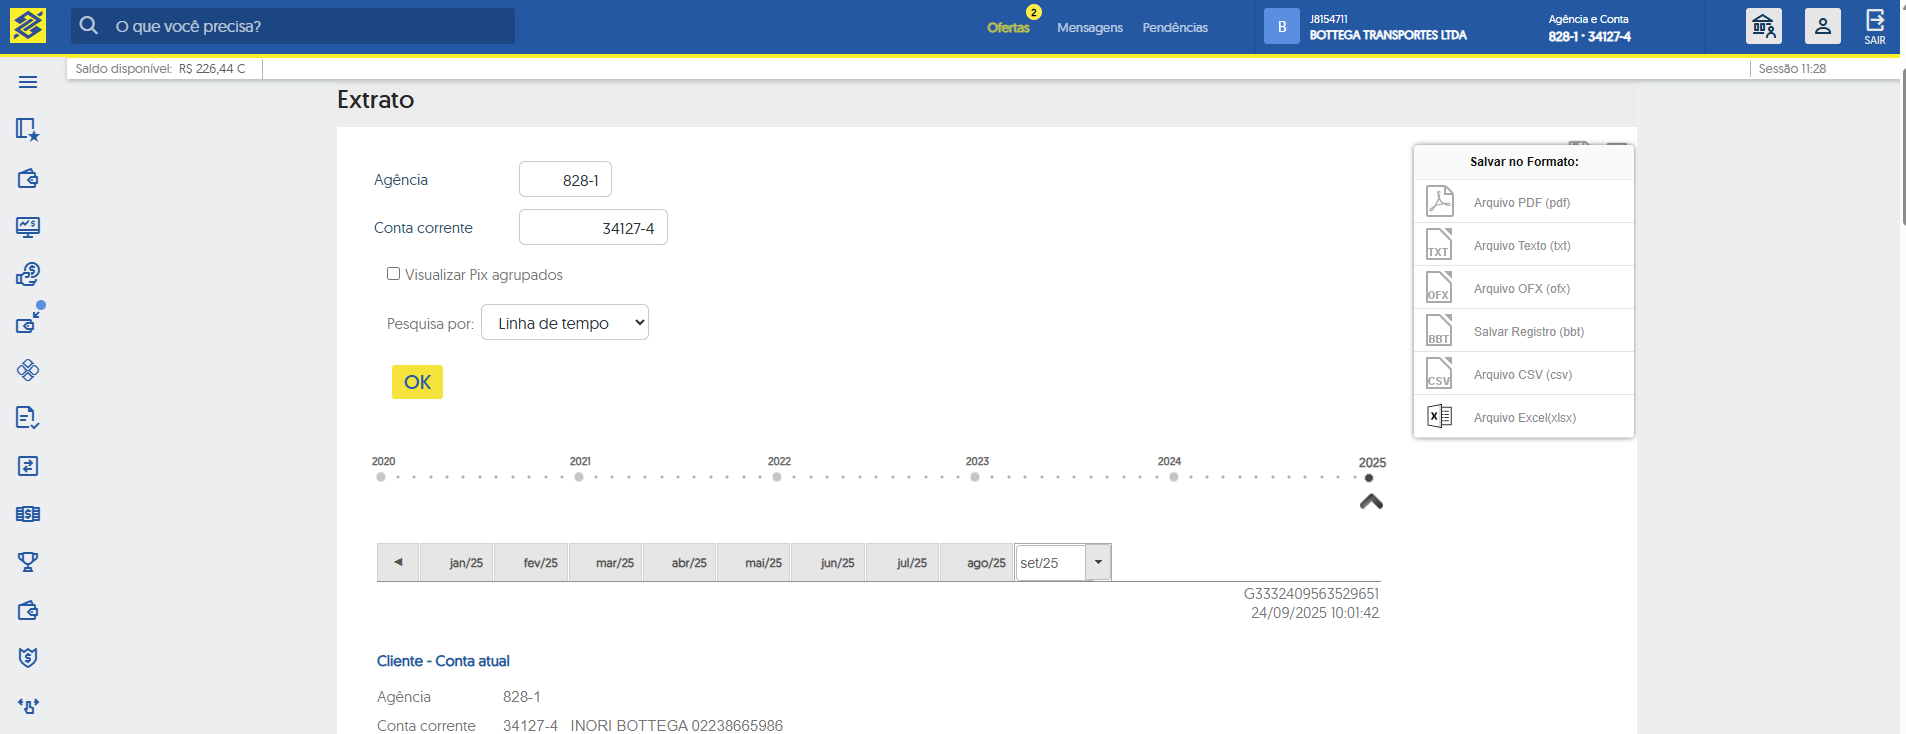This screenshot has height=734, width=1906.
Task: Open Mensagens in the top bar
Action: click(1089, 28)
